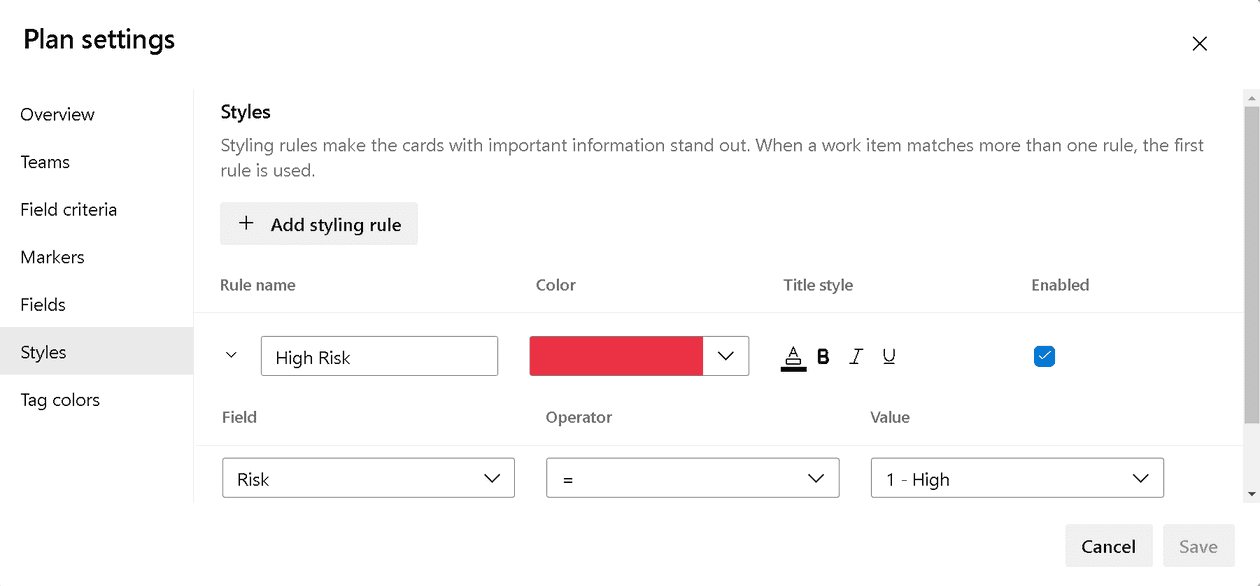
Task: Apply underline title style
Action: click(889, 355)
